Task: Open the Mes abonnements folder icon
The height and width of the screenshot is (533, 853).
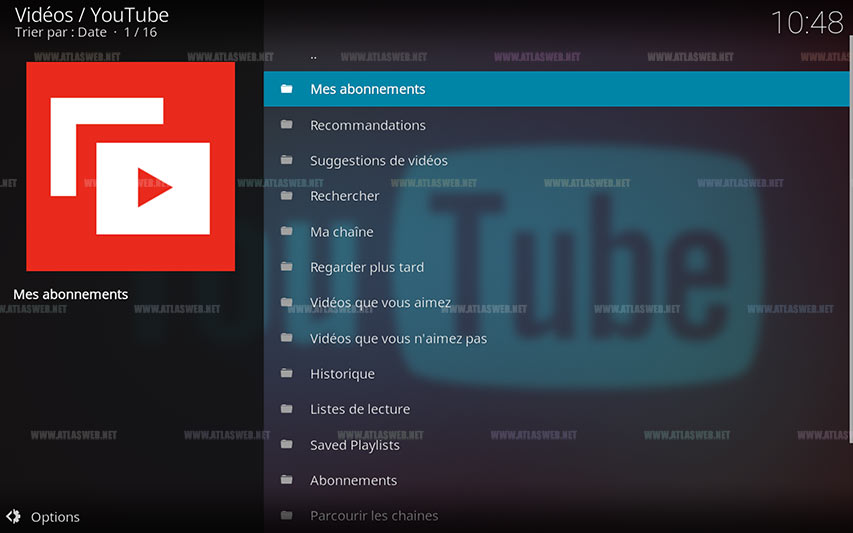Action: [x=287, y=89]
